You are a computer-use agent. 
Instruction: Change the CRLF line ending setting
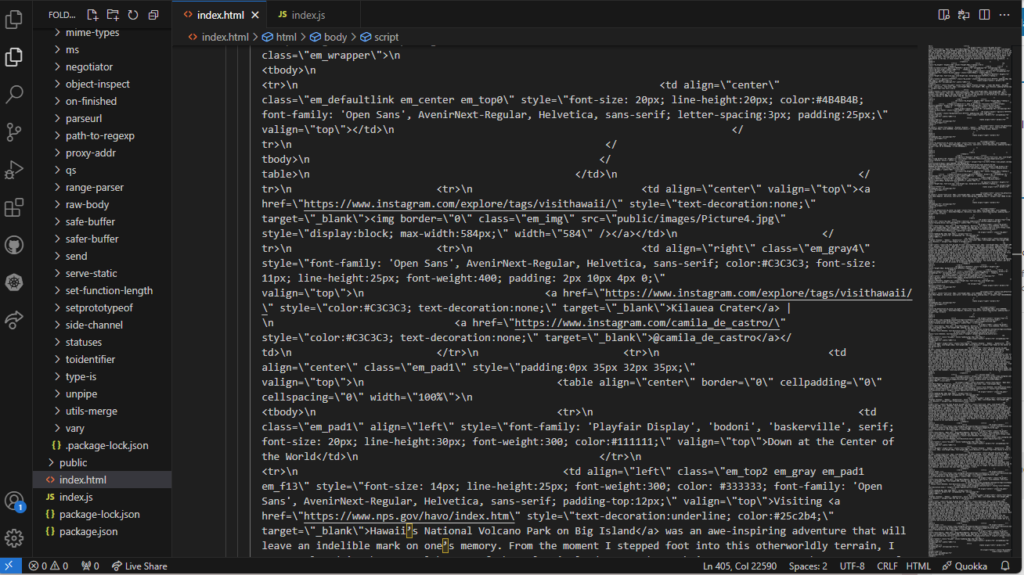pyautogui.click(x=887, y=566)
